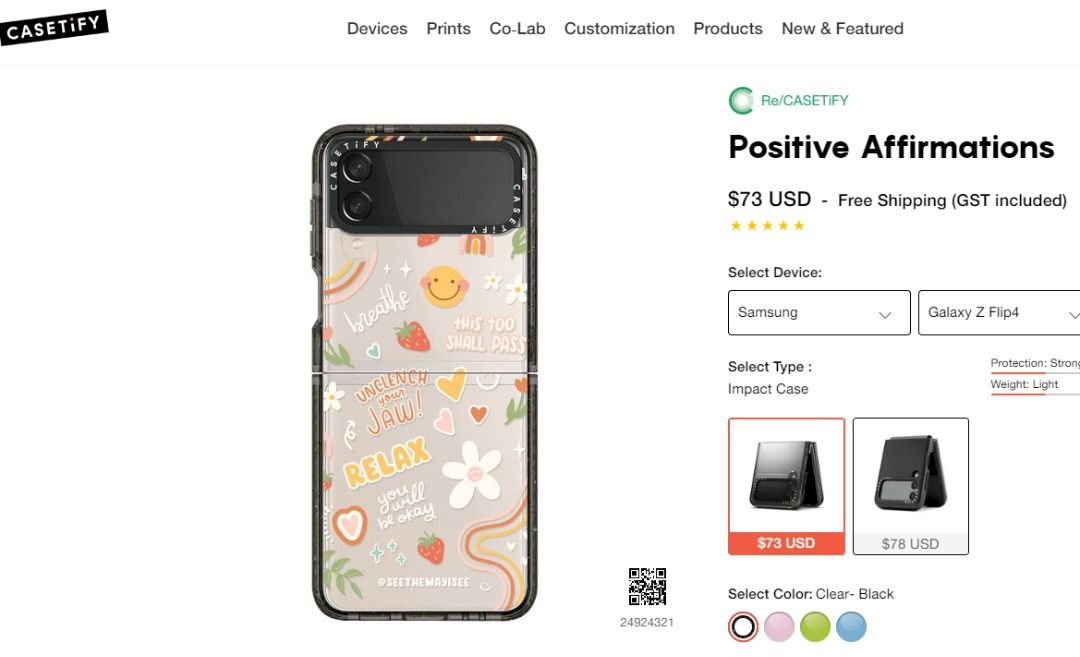Scan the QR code next to product number
The image size is (1080, 657).
(x=648, y=588)
